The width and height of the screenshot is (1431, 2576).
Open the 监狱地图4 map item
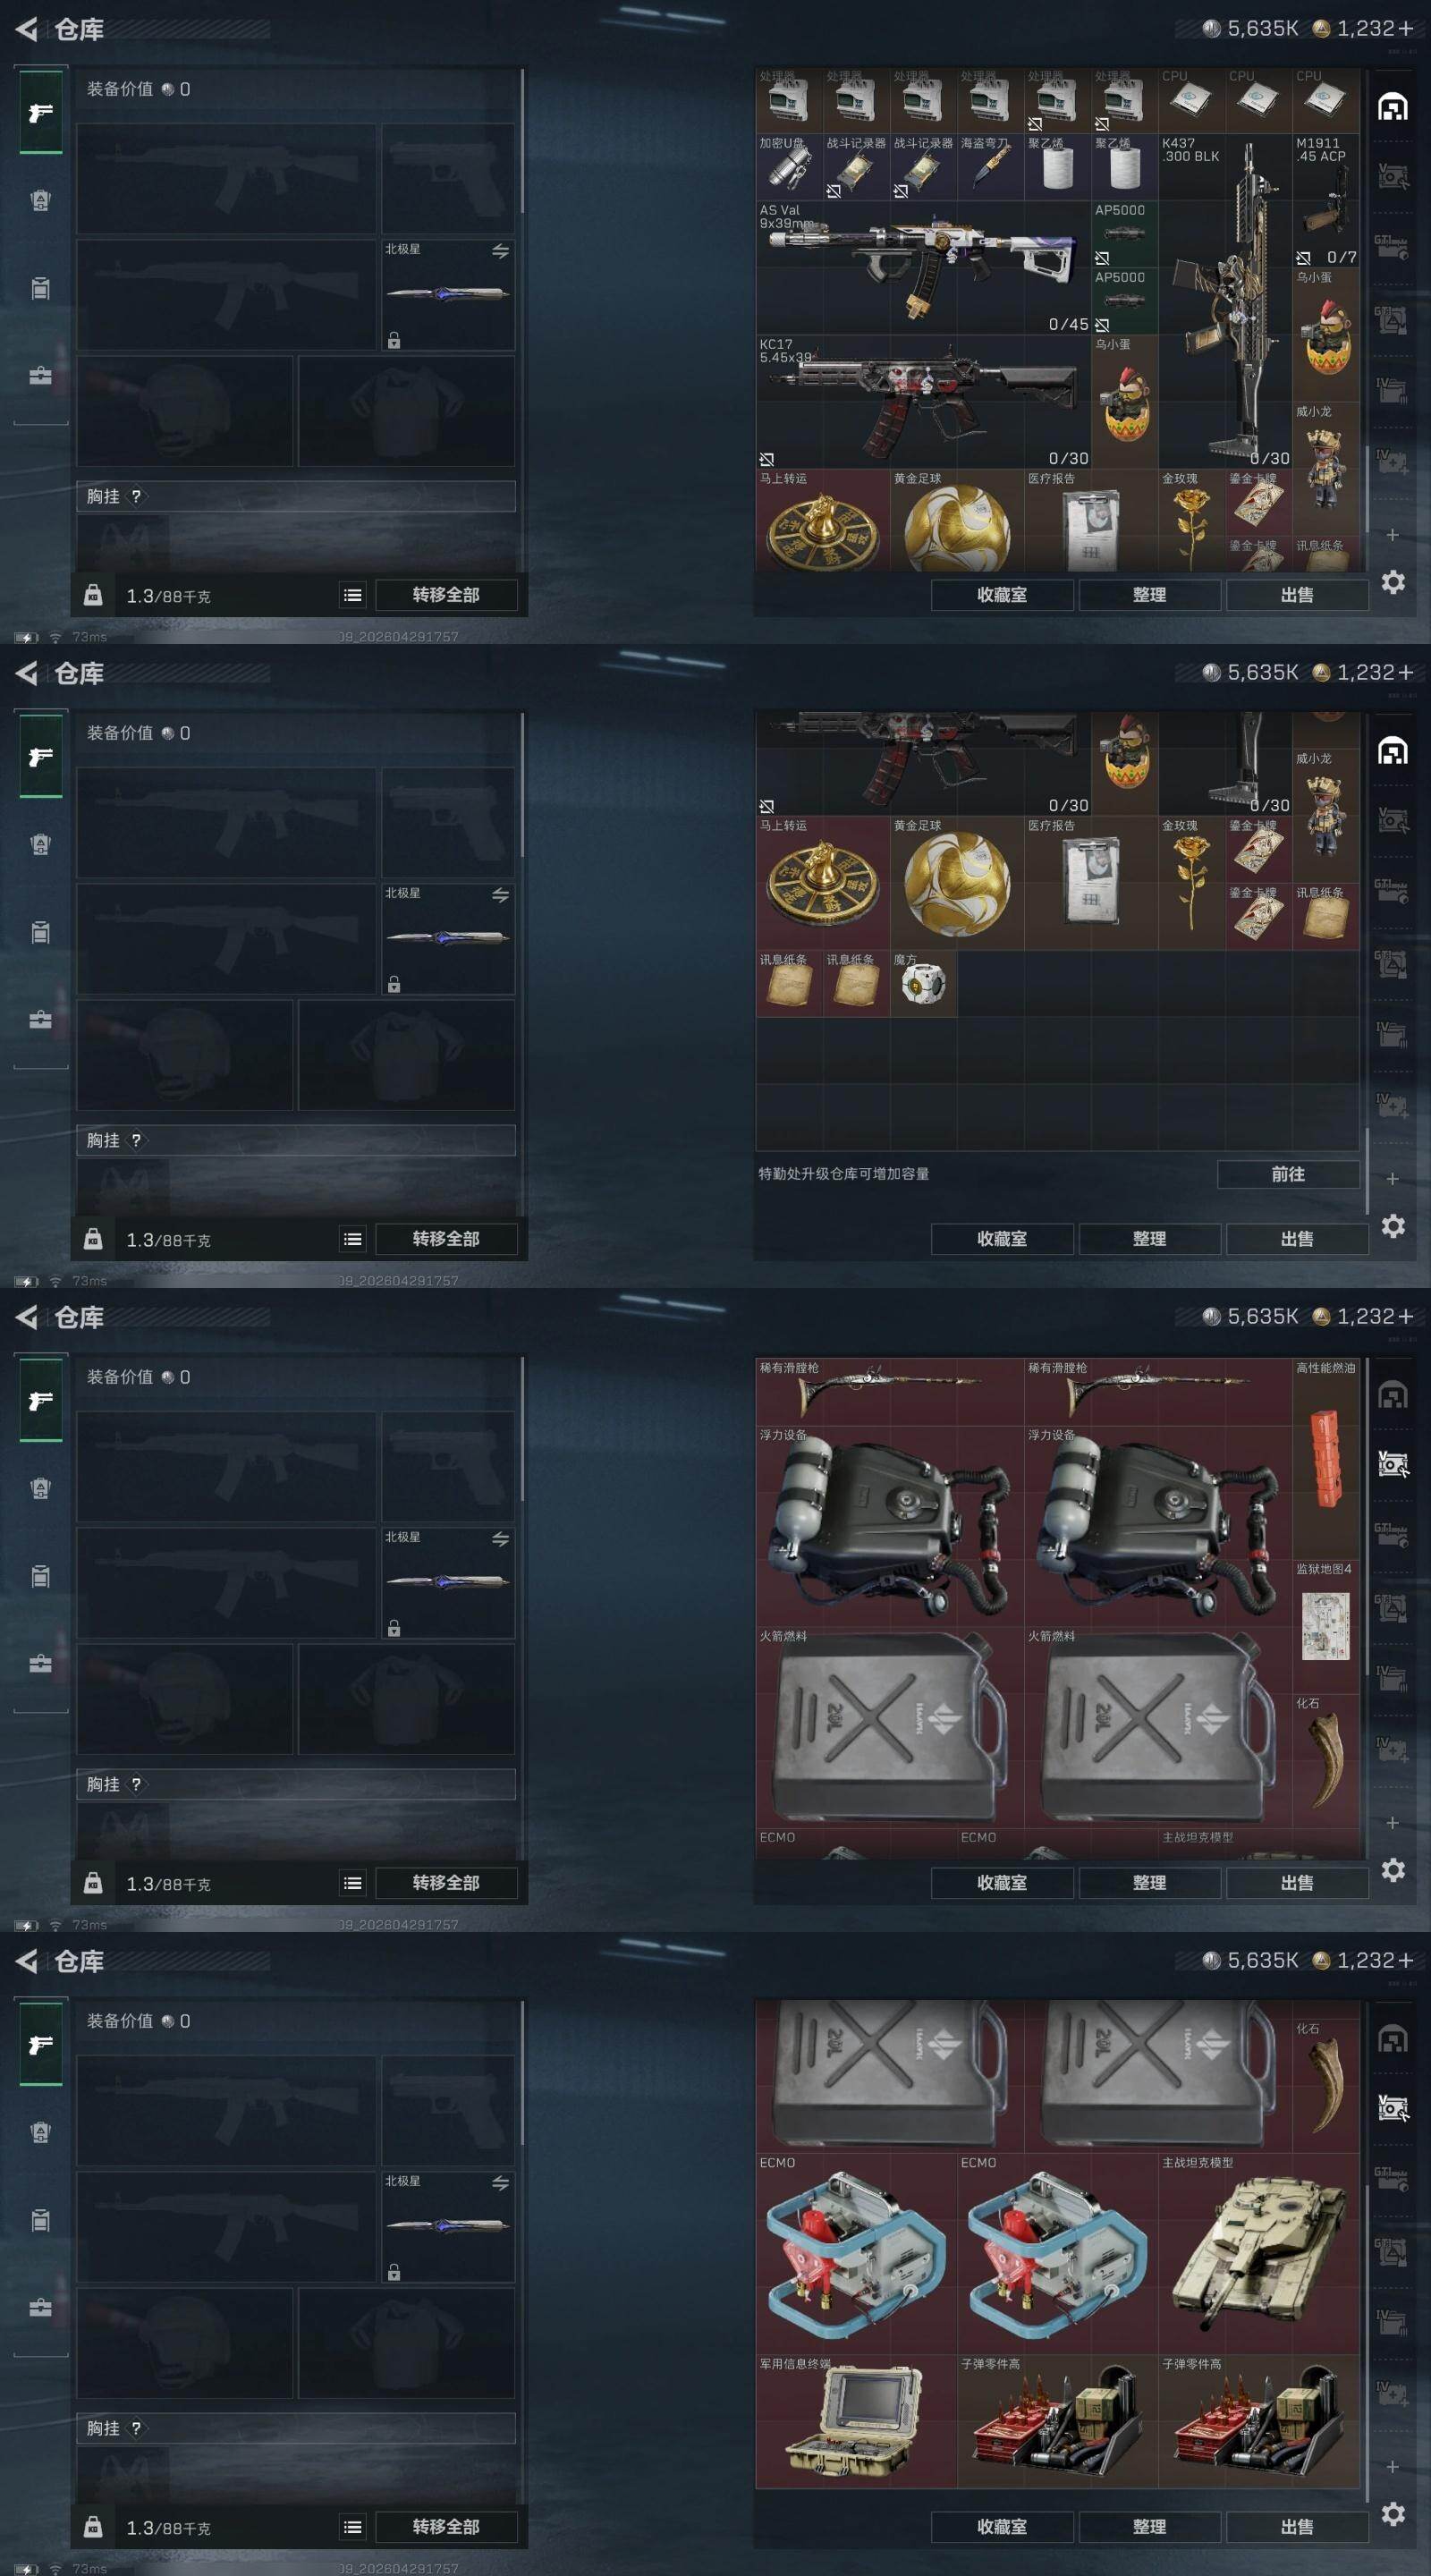click(x=1326, y=1626)
